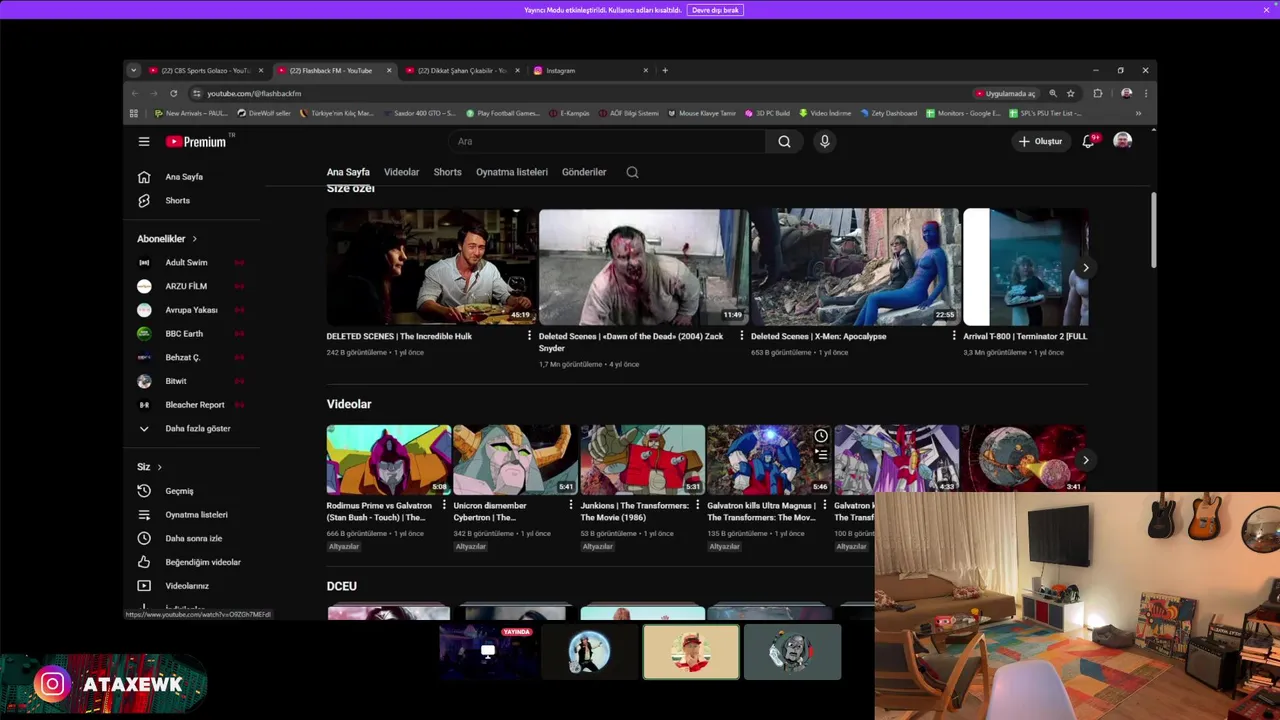
Task: Click Devre dışı bırak in top banner
Action: (x=715, y=10)
